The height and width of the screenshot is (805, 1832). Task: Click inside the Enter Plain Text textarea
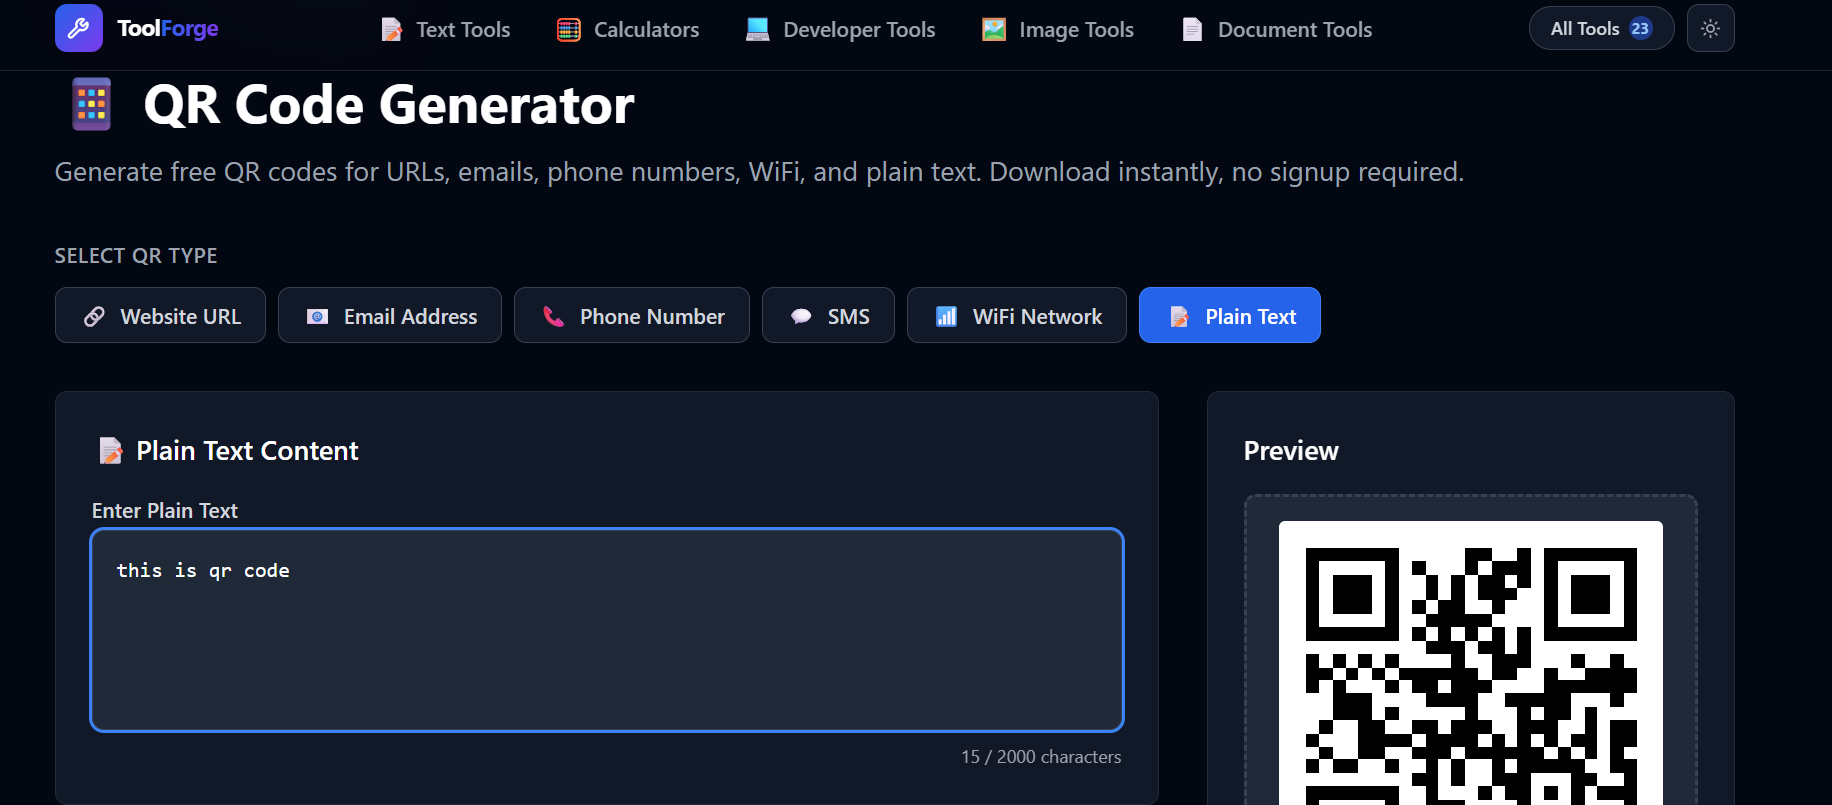click(x=607, y=630)
